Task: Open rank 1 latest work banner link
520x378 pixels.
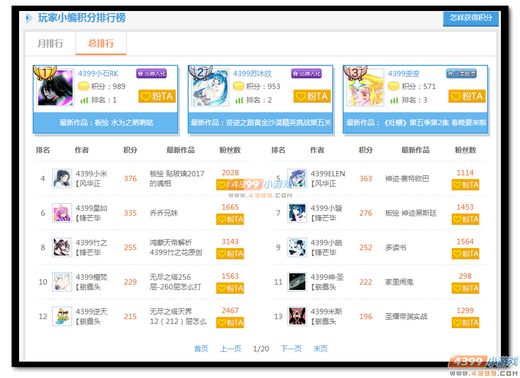Action: [106, 123]
